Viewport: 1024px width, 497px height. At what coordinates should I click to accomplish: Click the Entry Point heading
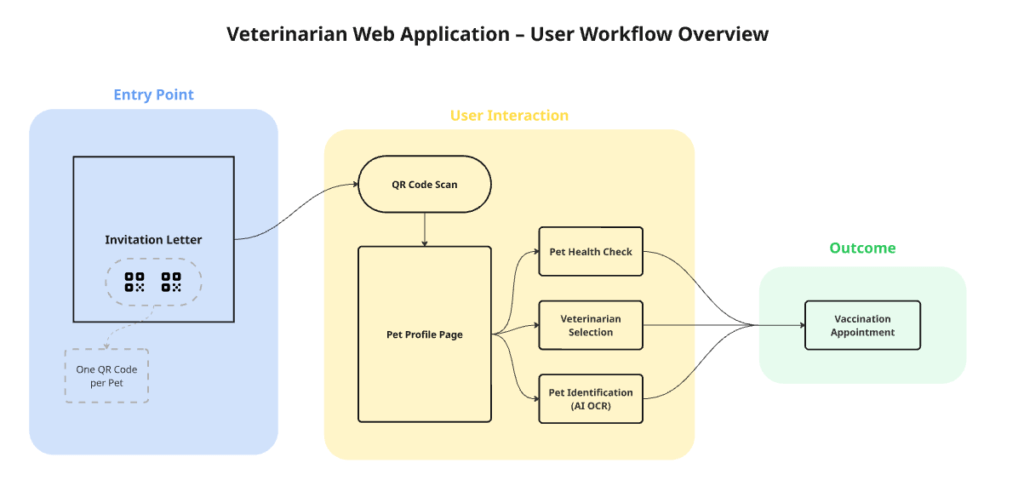click(x=153, y=95)
